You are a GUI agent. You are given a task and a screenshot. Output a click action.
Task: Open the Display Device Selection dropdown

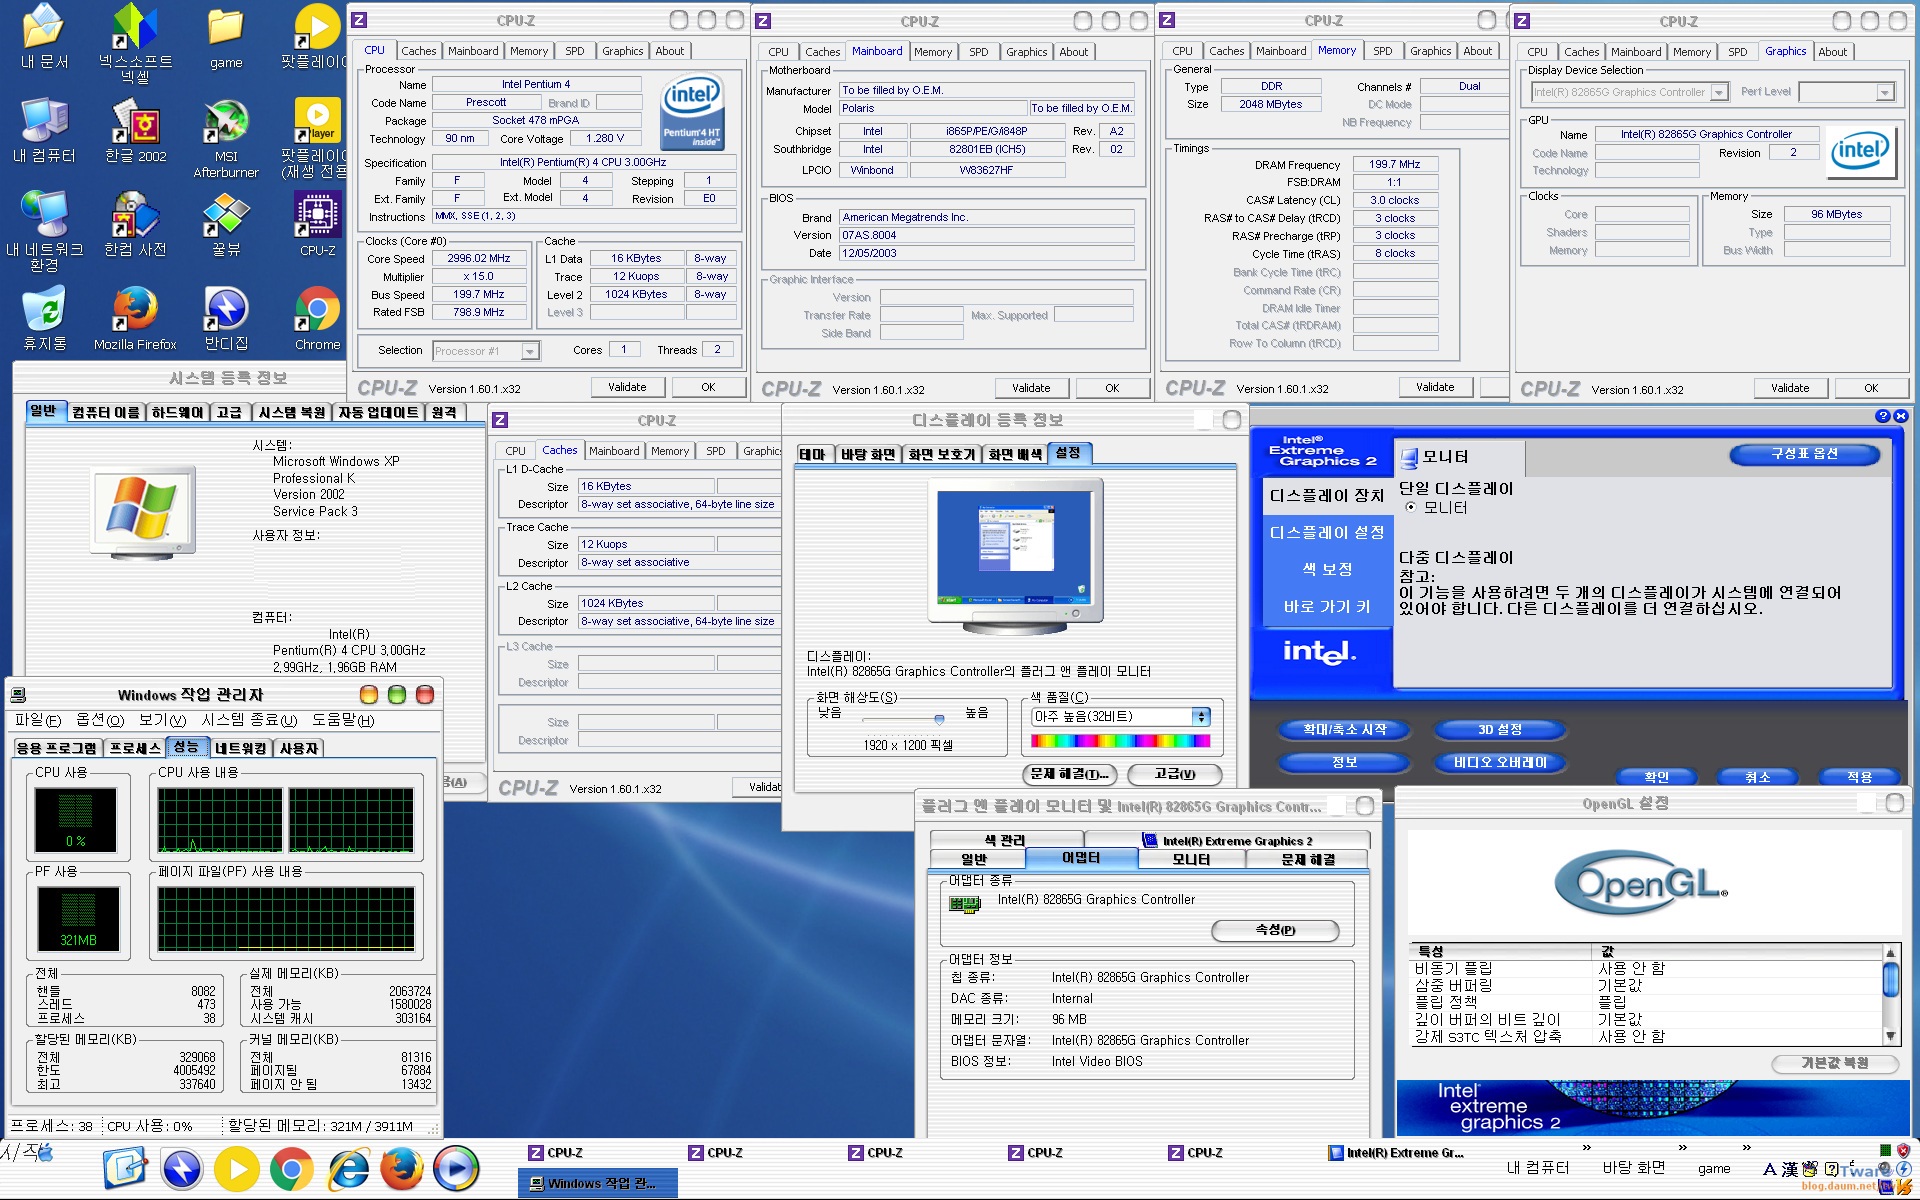click(1719, 93)
